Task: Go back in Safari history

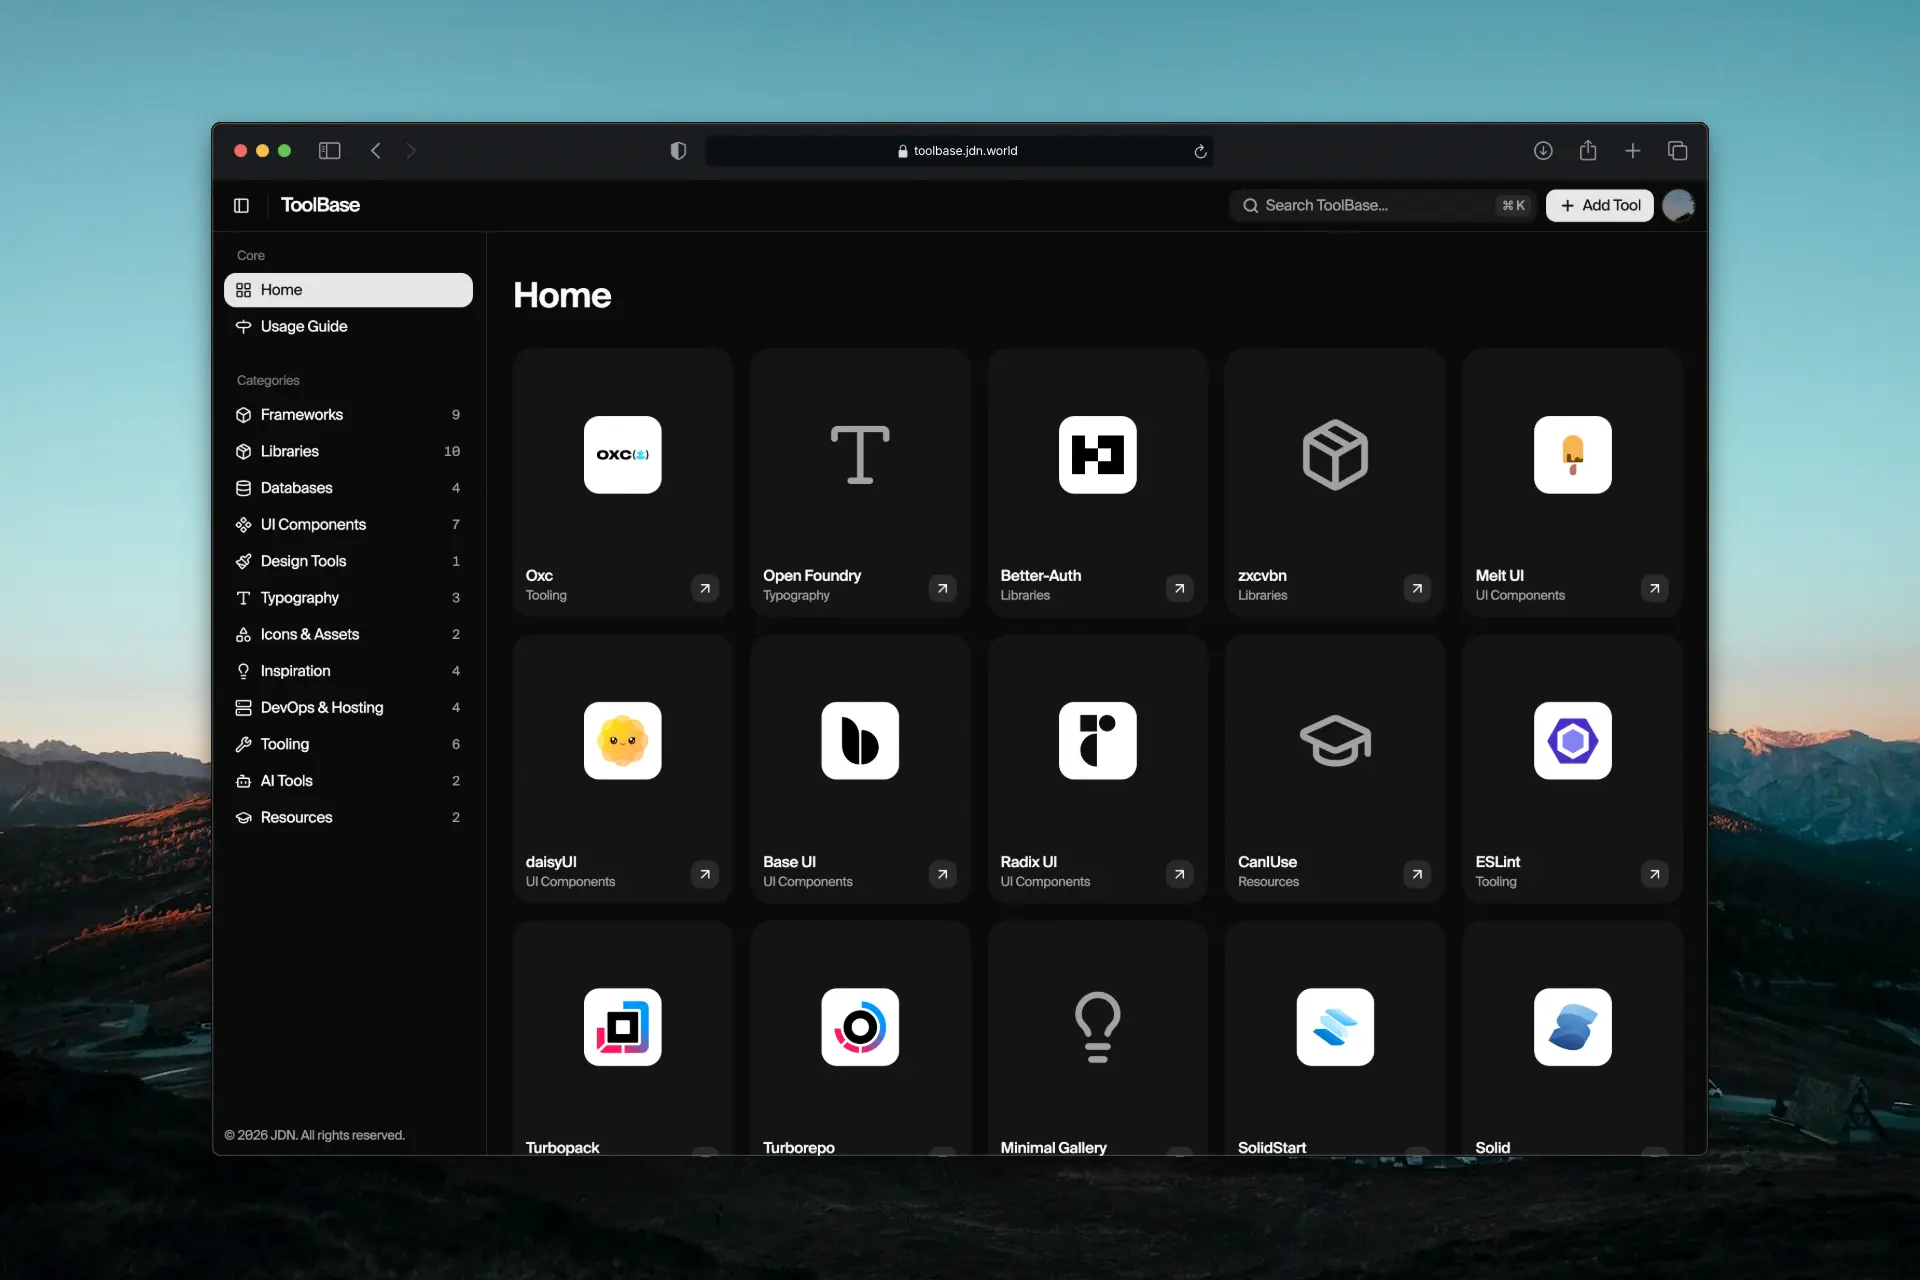Action: (376, 151)
